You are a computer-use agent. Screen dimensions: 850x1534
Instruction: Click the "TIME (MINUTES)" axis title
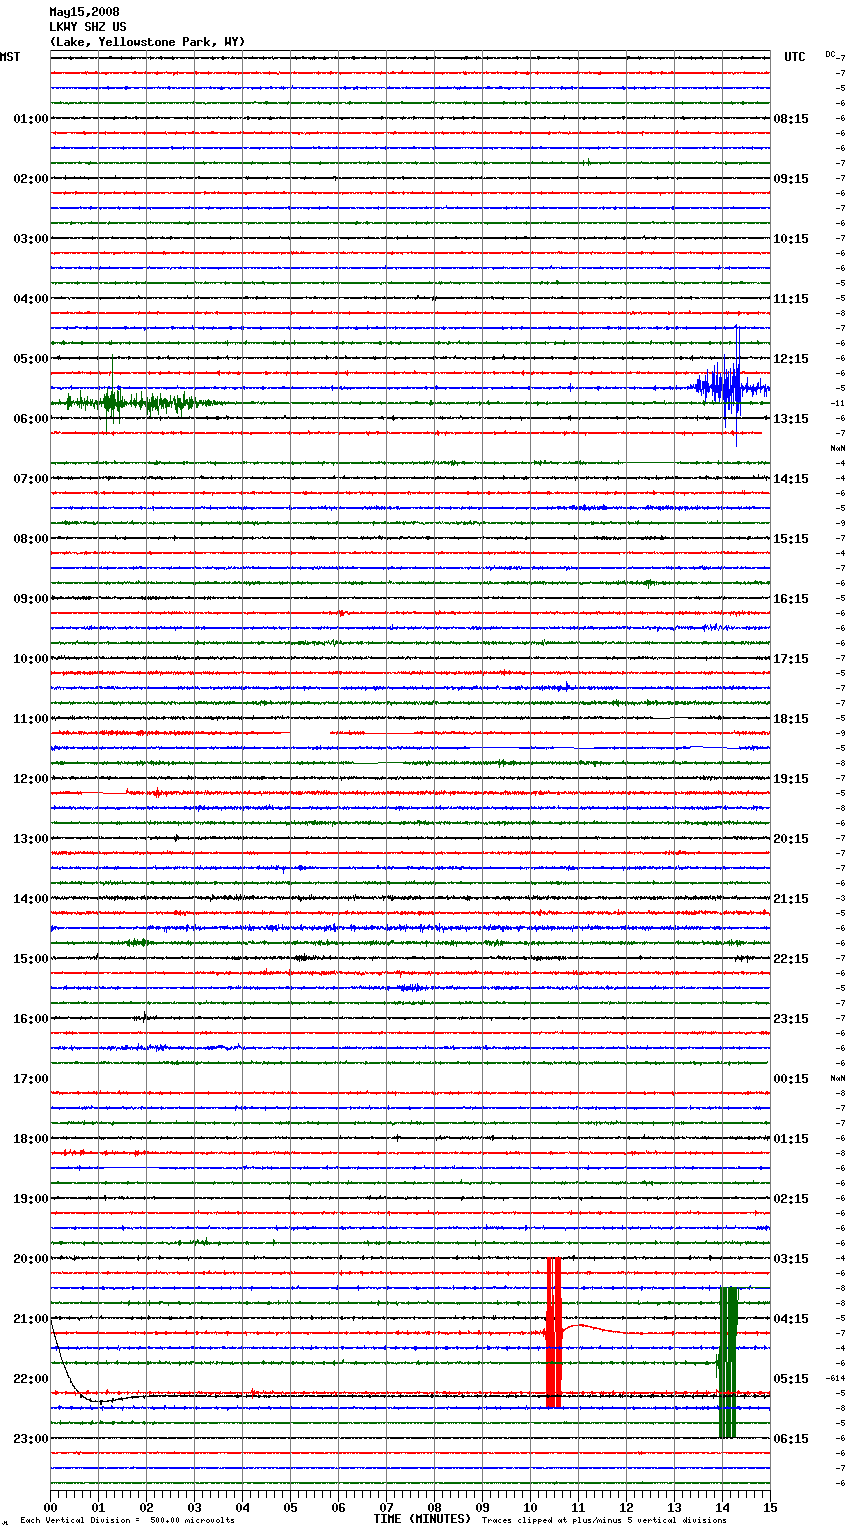tap(422, 1519)
